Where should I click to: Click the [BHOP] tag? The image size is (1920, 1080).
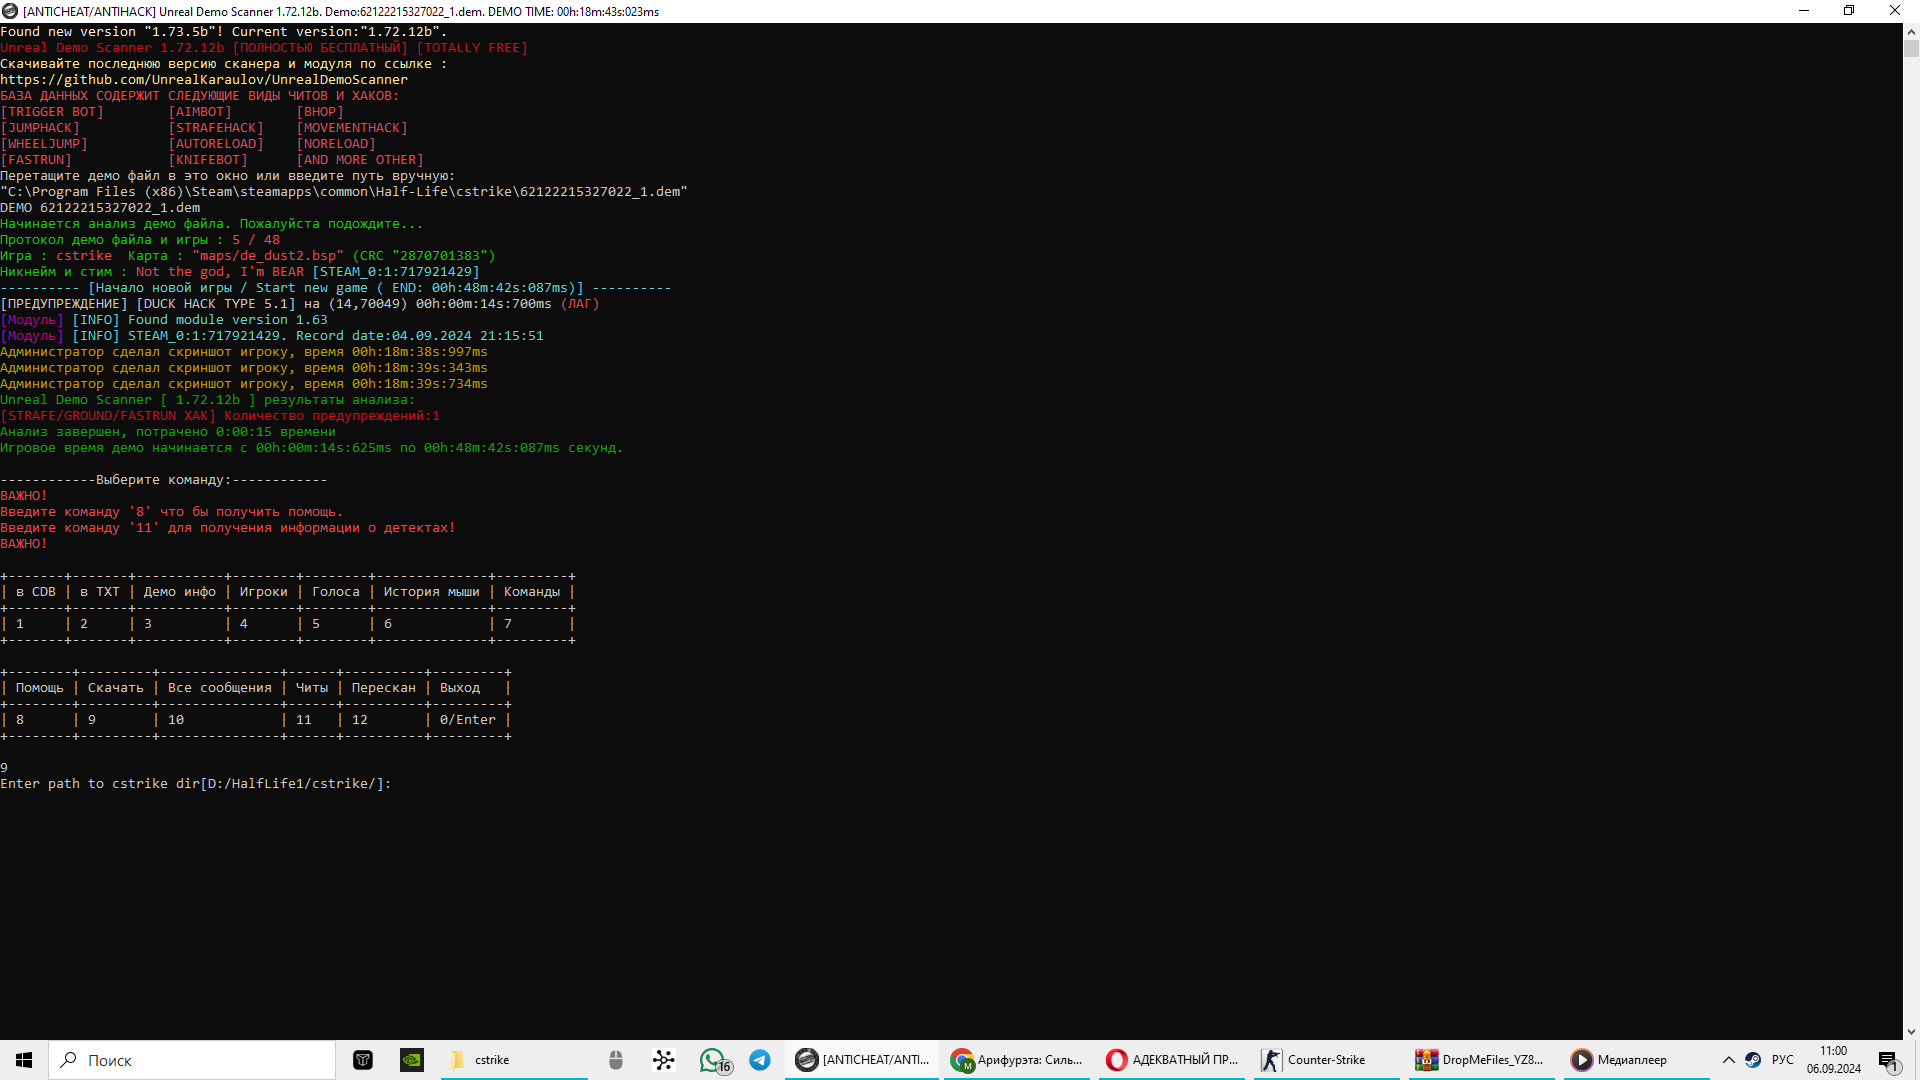tap(320, 112)
